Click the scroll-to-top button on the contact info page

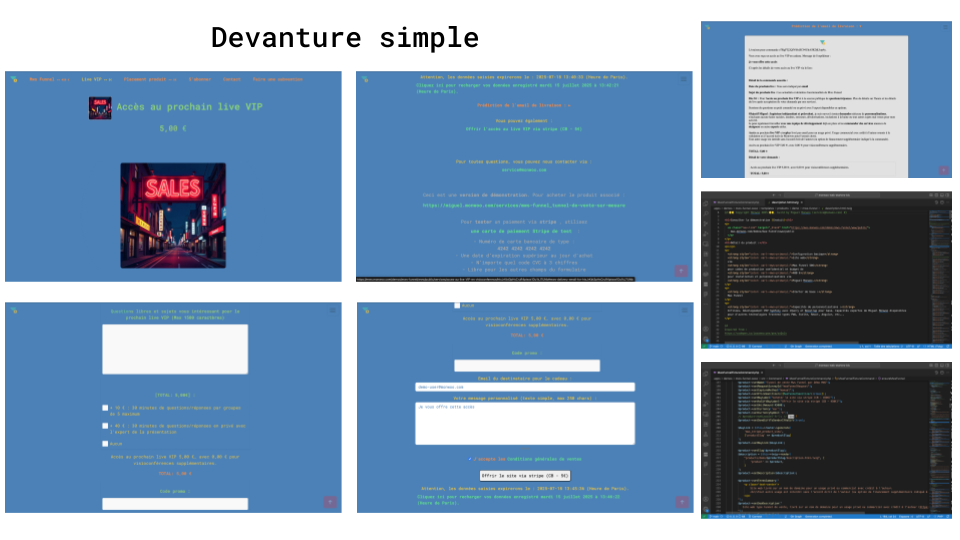(x=681, y=270)
